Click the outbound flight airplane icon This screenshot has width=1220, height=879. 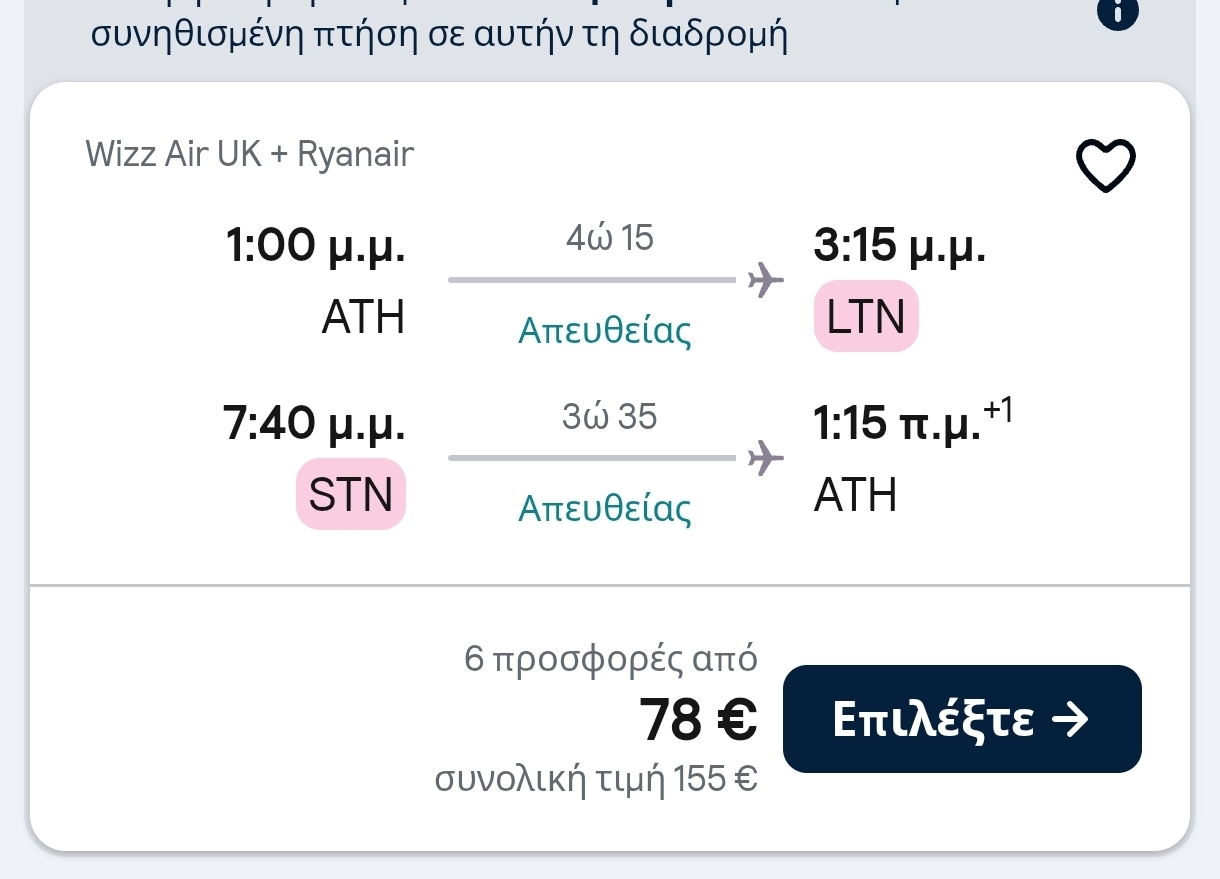point(766,280)
